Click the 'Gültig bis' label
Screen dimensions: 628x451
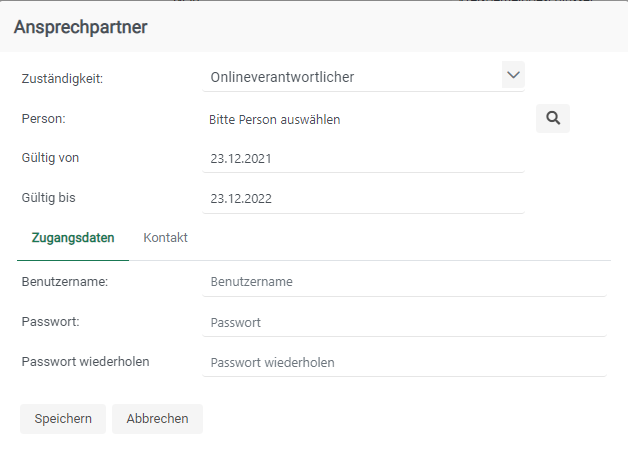point(48,197)
